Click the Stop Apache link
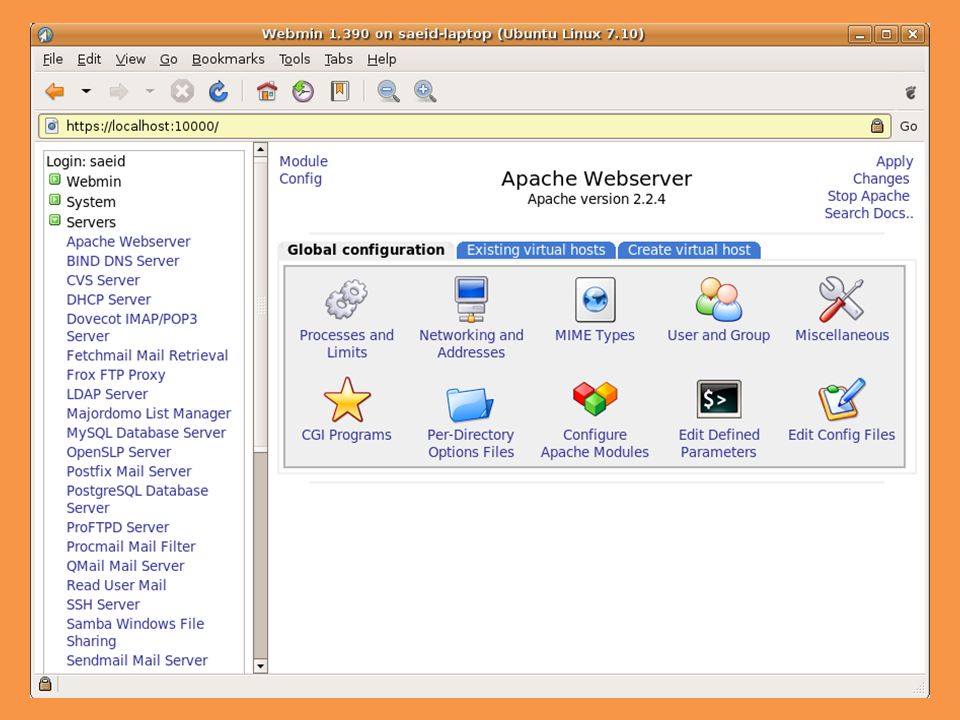960x720 pixels. coord(868,196)
